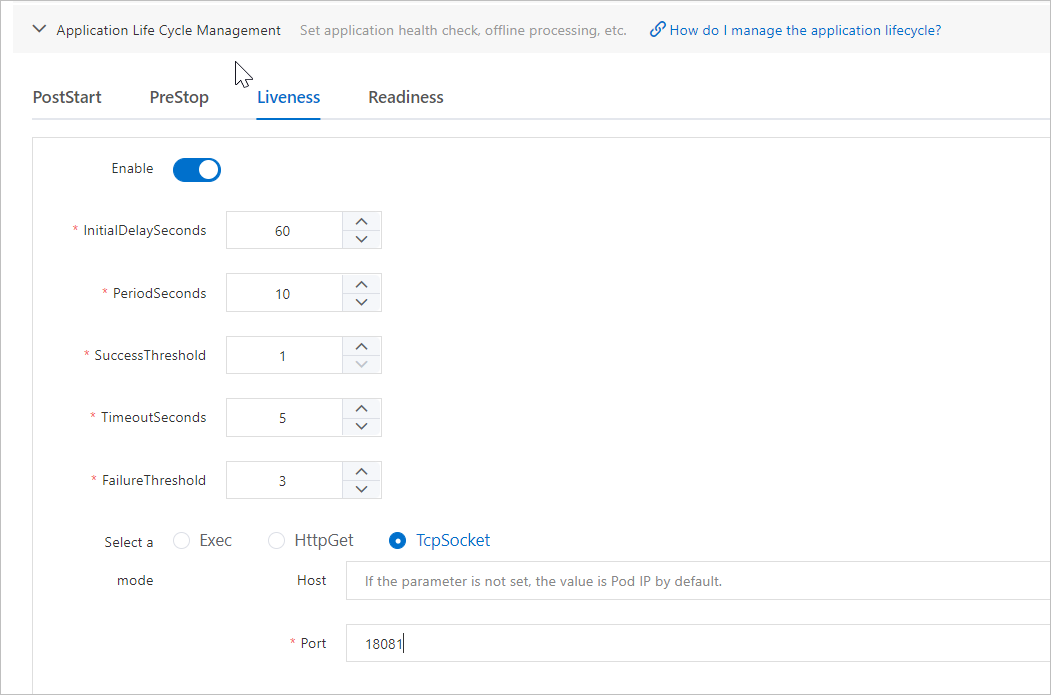The image size is (1051, 695).
Task: Increase TimeoutSeconds with the up arrow
Action: pos(361,408)
